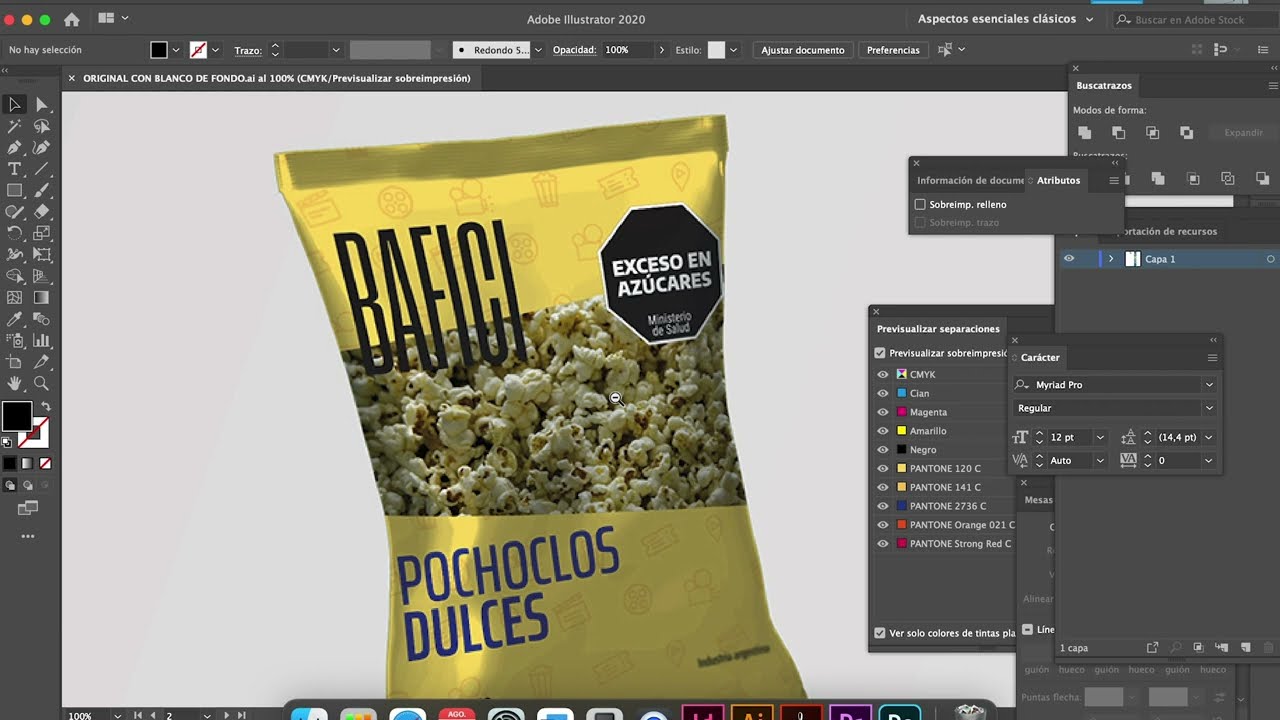
Task: Open the Atributos panel options menu
Action: point(1113,180)
